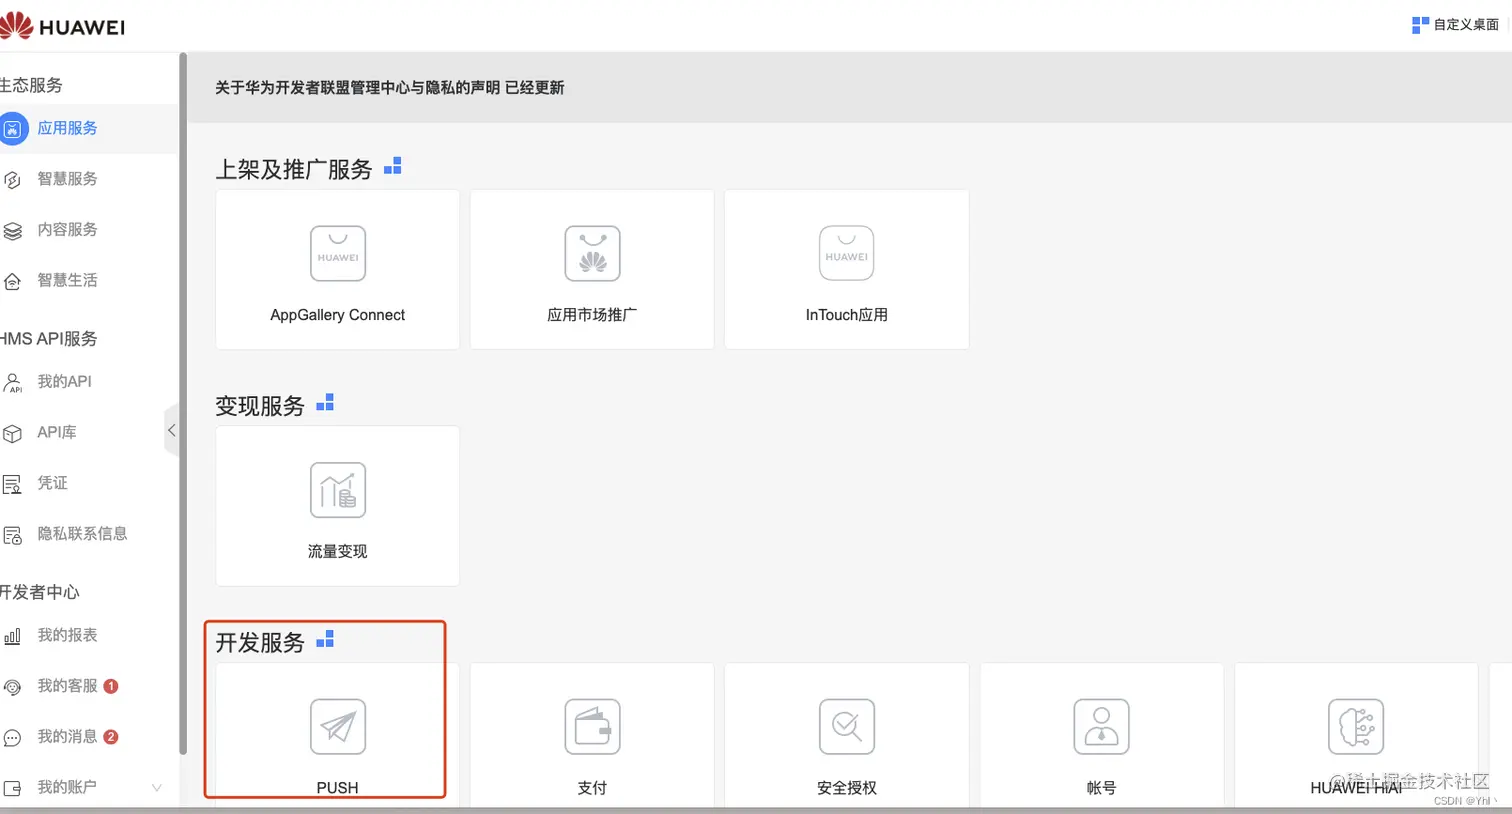Image resolution: width=1512 pixels, height=814 pixels.
Task: Open the PUSH paper plane icon
Action: 338,726
